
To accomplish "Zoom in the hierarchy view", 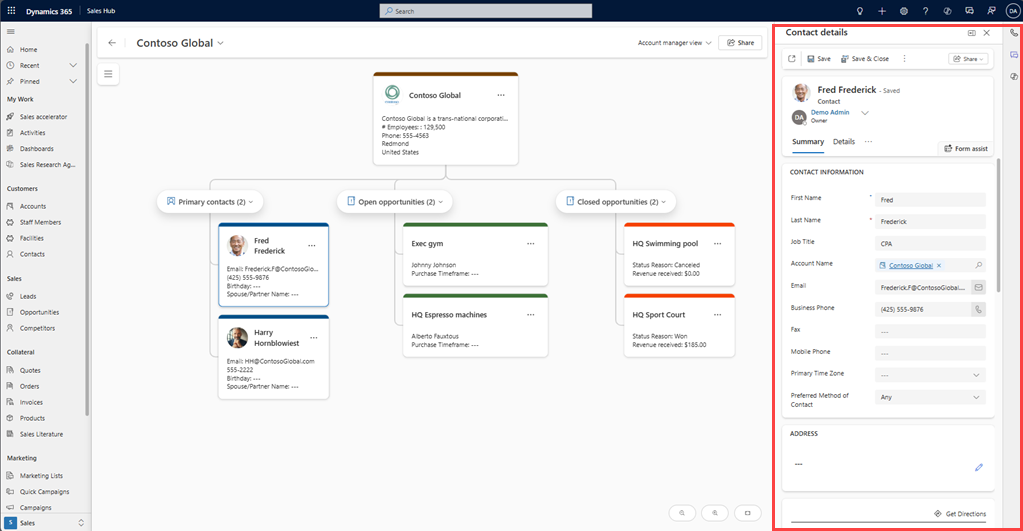I will pyautogui.click(x=714, y=513).
